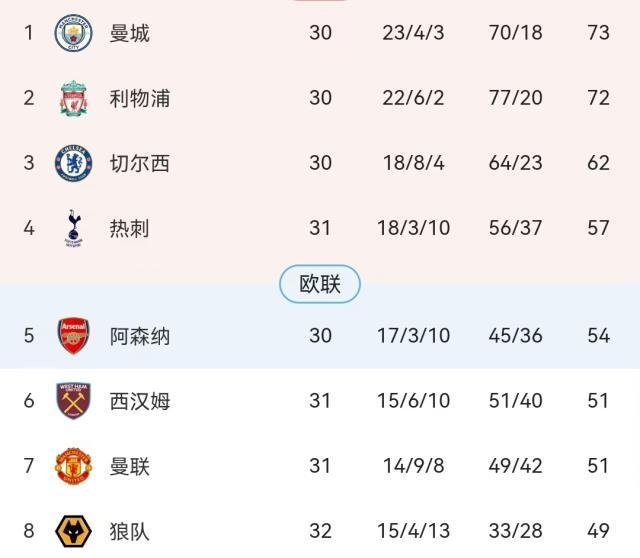This screenshot has height=558, width=640.
Task: Tap team name 曼联
Action: 130,466
